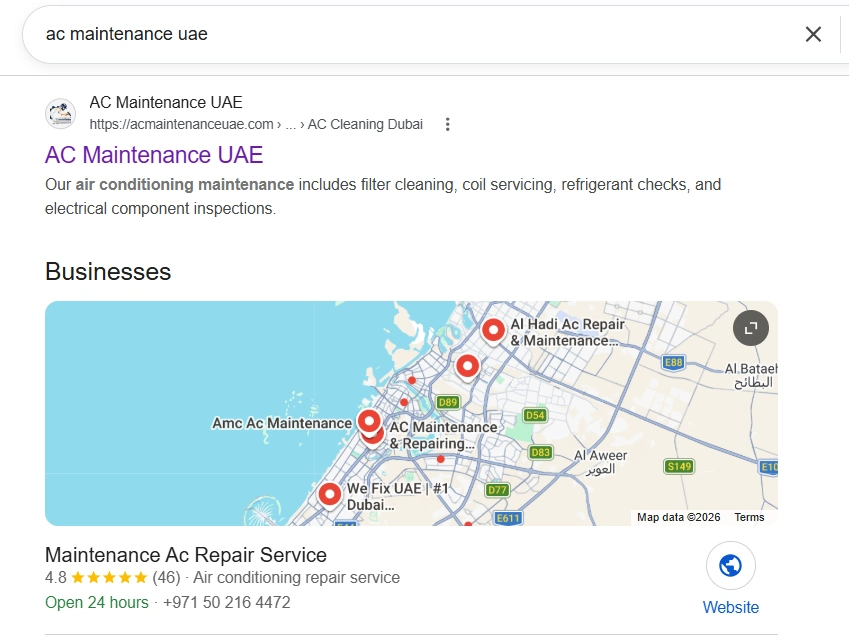The image size is (849, 636).
Task: Open the map Terms link
Action: (749, 517)
